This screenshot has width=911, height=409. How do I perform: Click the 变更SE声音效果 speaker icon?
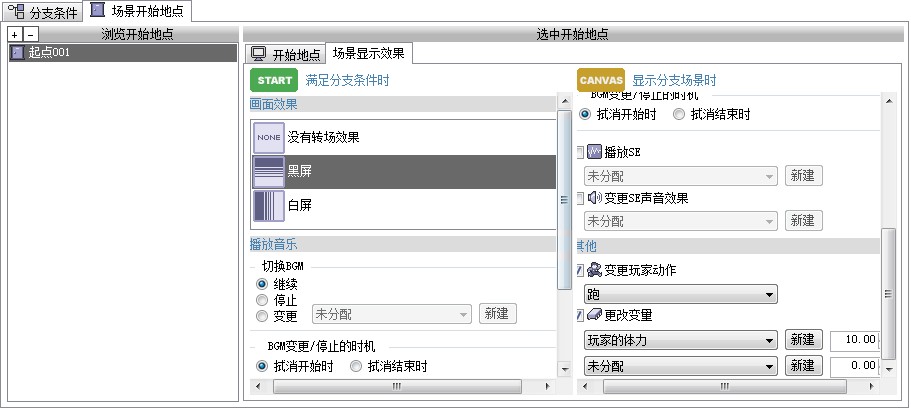click(594, 198)
